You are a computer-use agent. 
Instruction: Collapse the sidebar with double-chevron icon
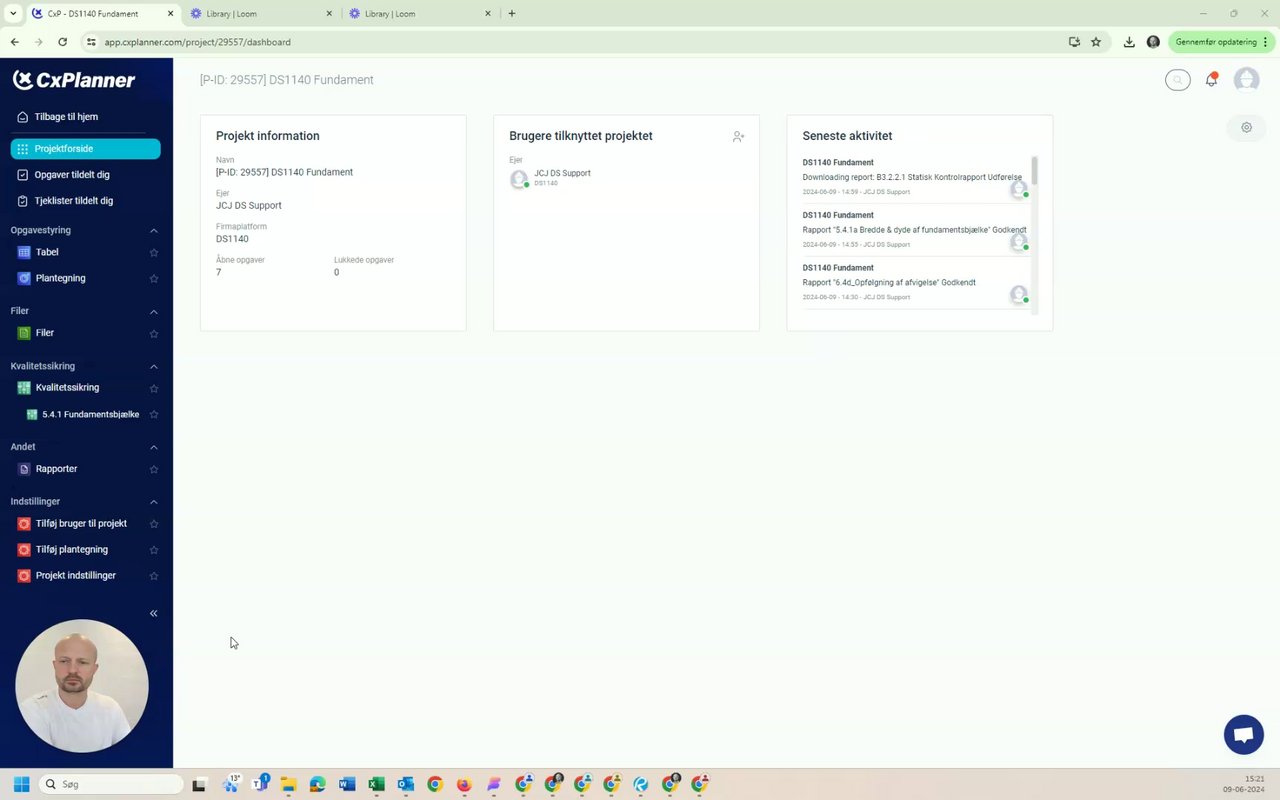point(153,613)
